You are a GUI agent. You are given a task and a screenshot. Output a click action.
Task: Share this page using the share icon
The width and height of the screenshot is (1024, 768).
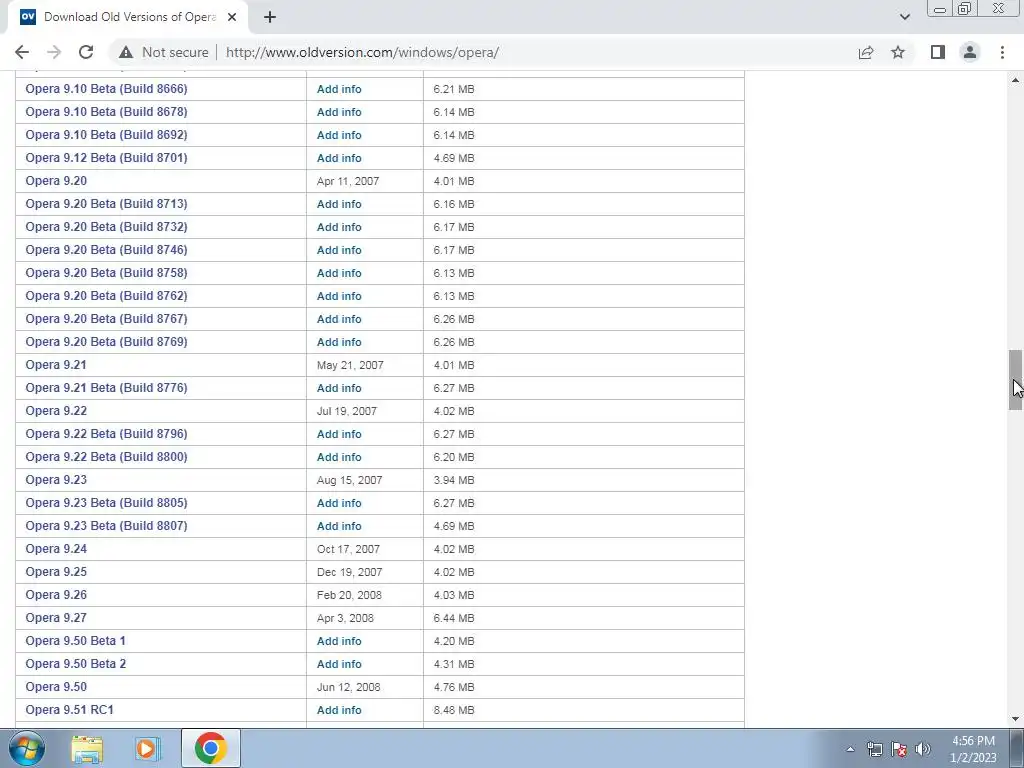pyautogui.click(x=866, y=52)
